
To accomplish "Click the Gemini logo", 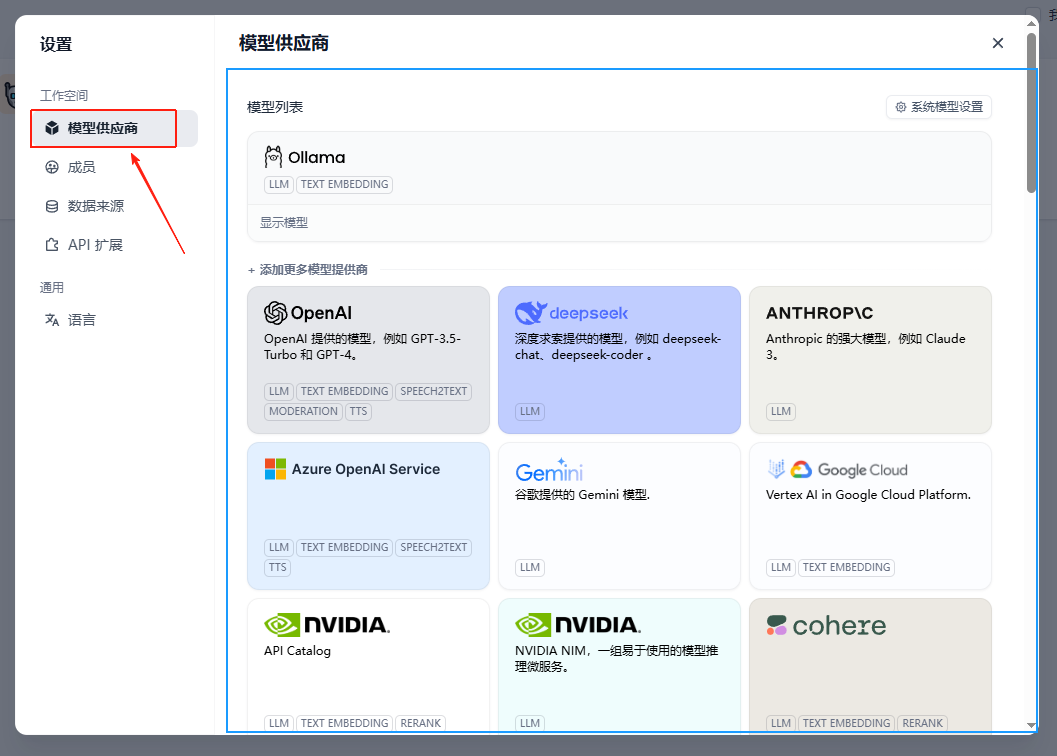I will pyautogui.click(x=549, y=472).
